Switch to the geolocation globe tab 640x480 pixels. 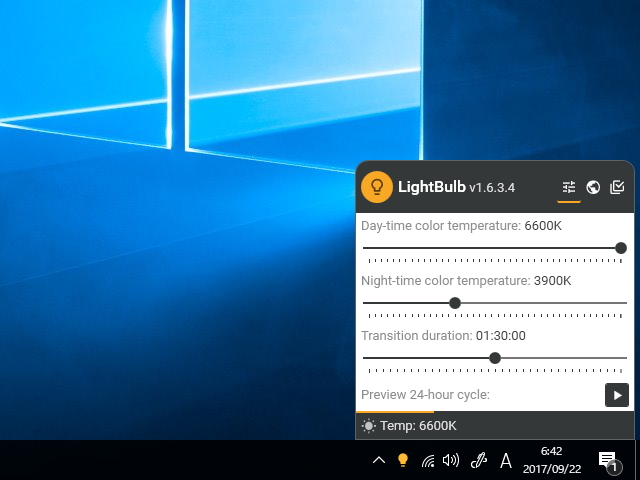click(x=593, y=187)
